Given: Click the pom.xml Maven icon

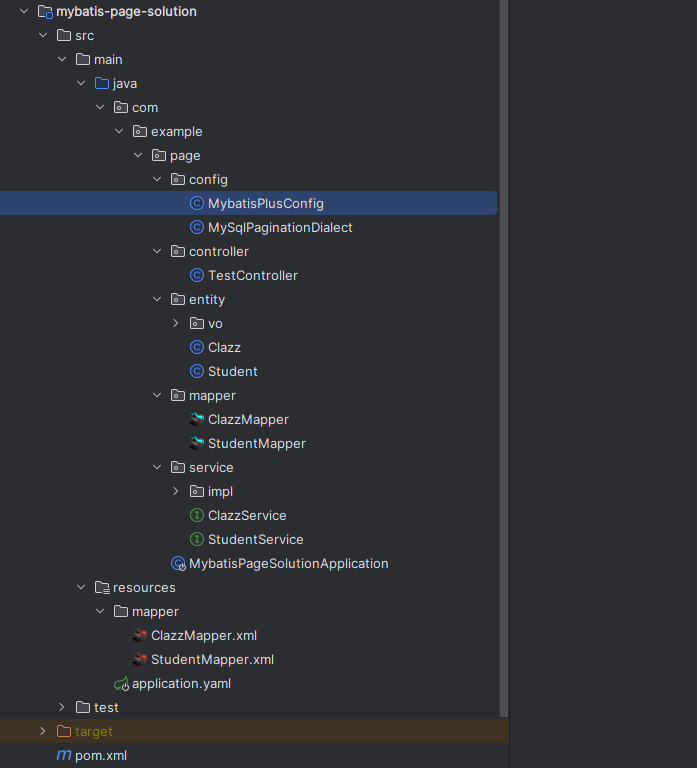Looking at the screenshot, I should tap(64, 755).
